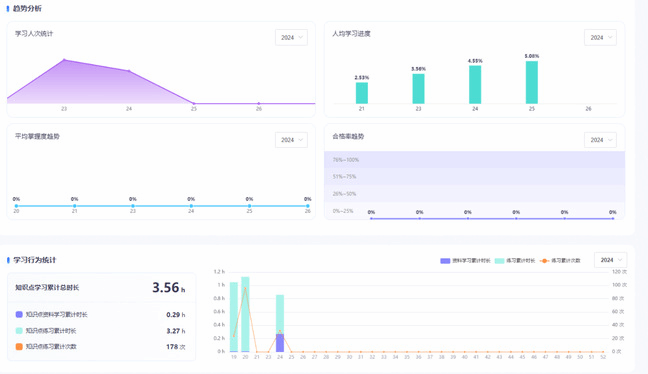The width and height of the screenshot is (648, 374).
Task: Expand the 2024 selector in 合格率趋势
Action: pyautogui.click(x=600, y=140)
